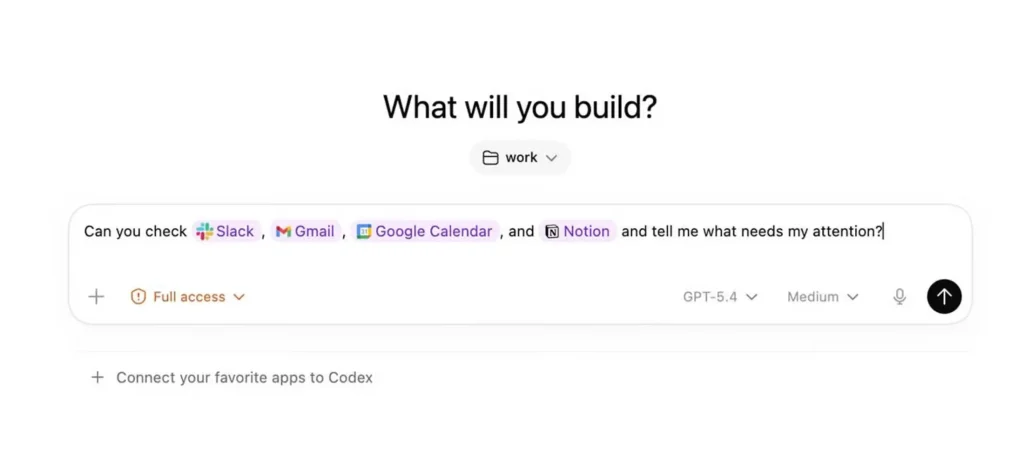
Task: Click the Full access warning icon
Action: pyautogui.click(x=139, y=297)
